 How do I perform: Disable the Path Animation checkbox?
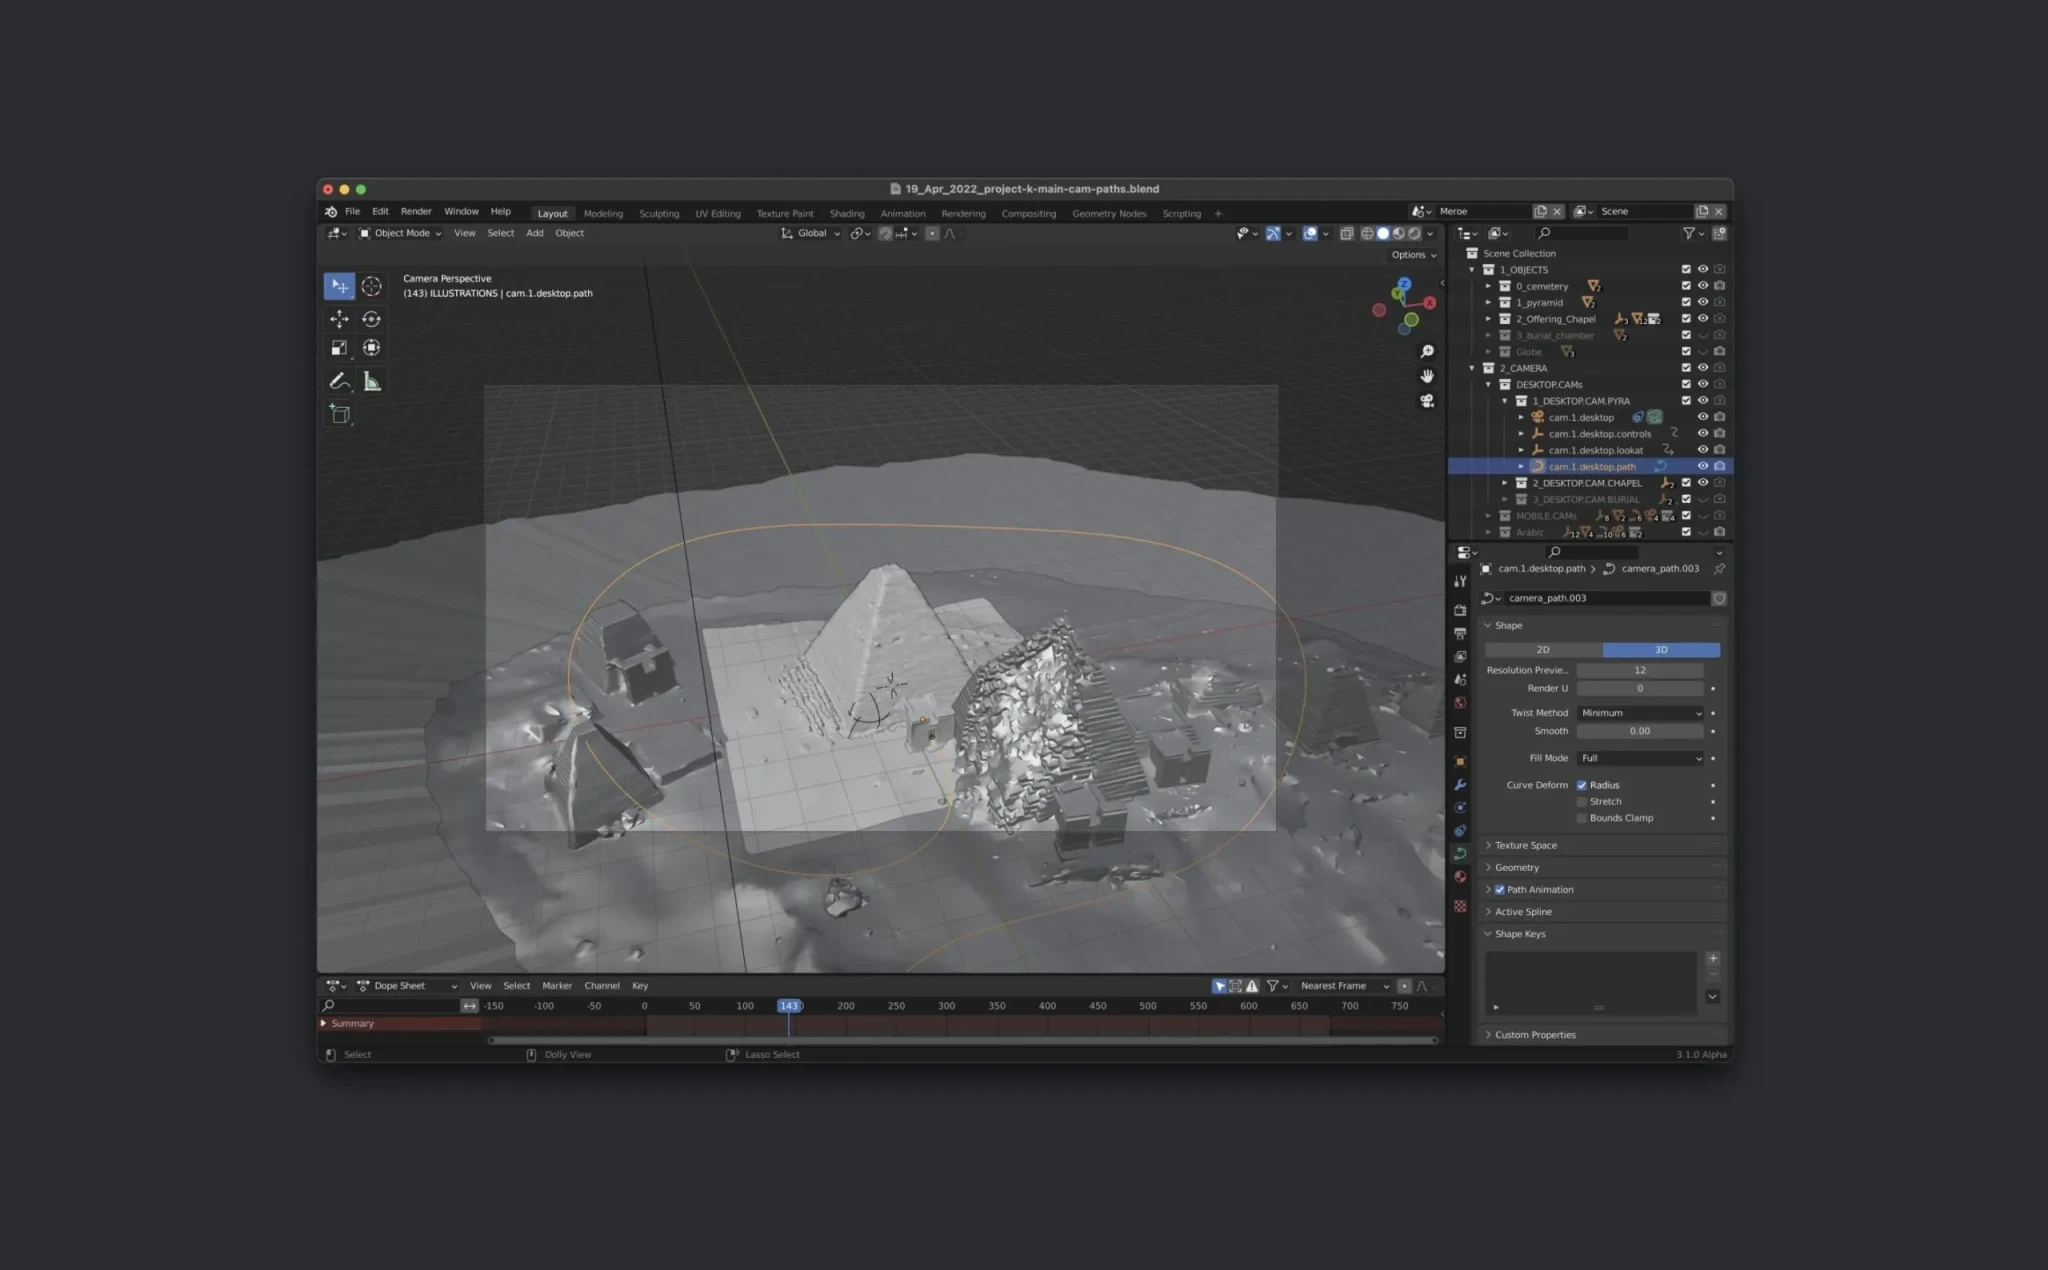pyautogui.click(x=1499, y=889)
